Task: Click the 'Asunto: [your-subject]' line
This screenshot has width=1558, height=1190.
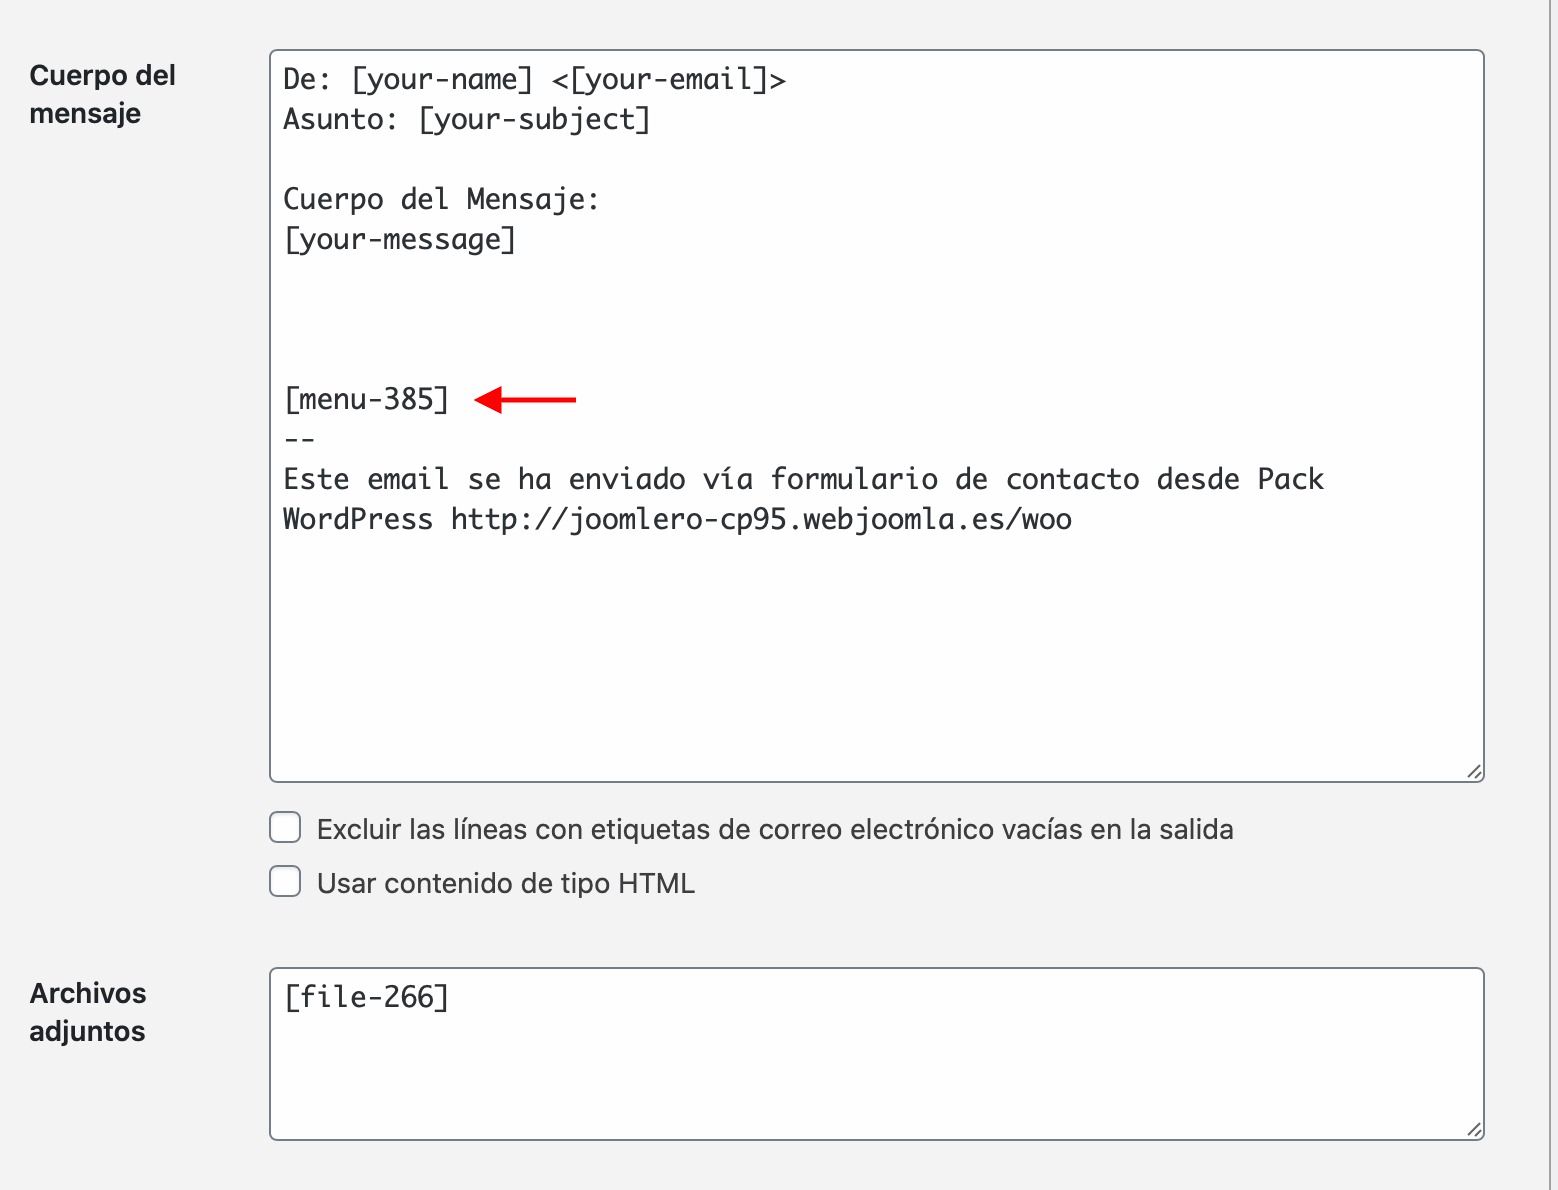Action: coord(467,120)
